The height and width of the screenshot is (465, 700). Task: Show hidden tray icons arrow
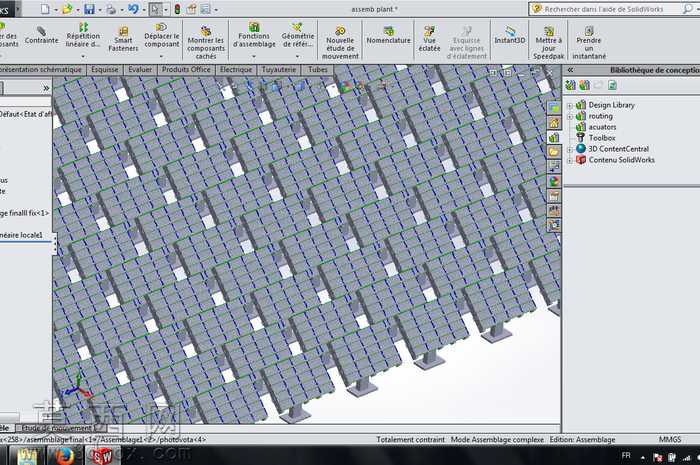pos(643,457)
